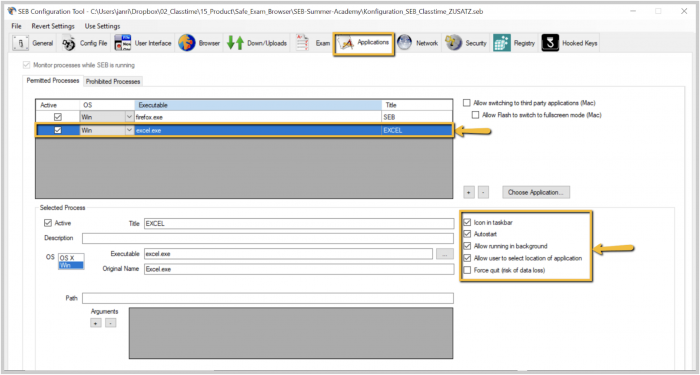The width and height of the screenshot is (700, 375).
Task: Enable Allow Flash fullscreen mode (Mac)
Action: [476, 115]
